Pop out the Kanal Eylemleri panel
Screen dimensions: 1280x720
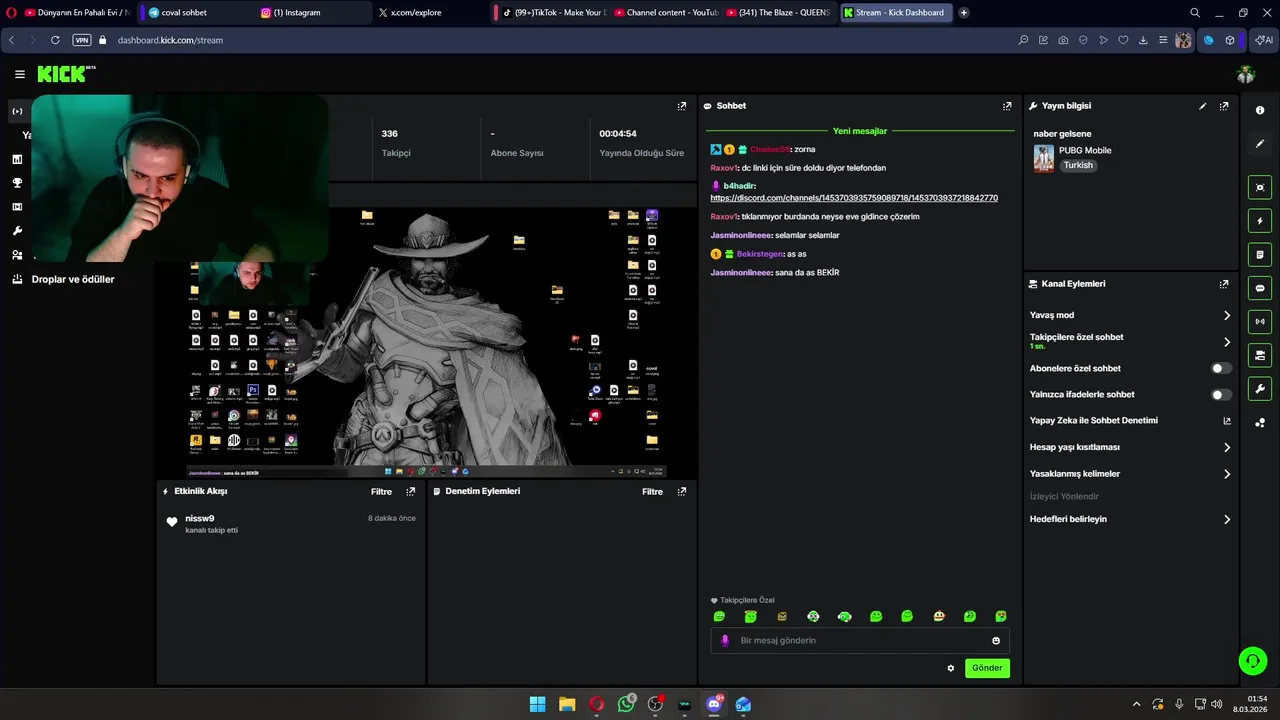(x=1224, y=284)
